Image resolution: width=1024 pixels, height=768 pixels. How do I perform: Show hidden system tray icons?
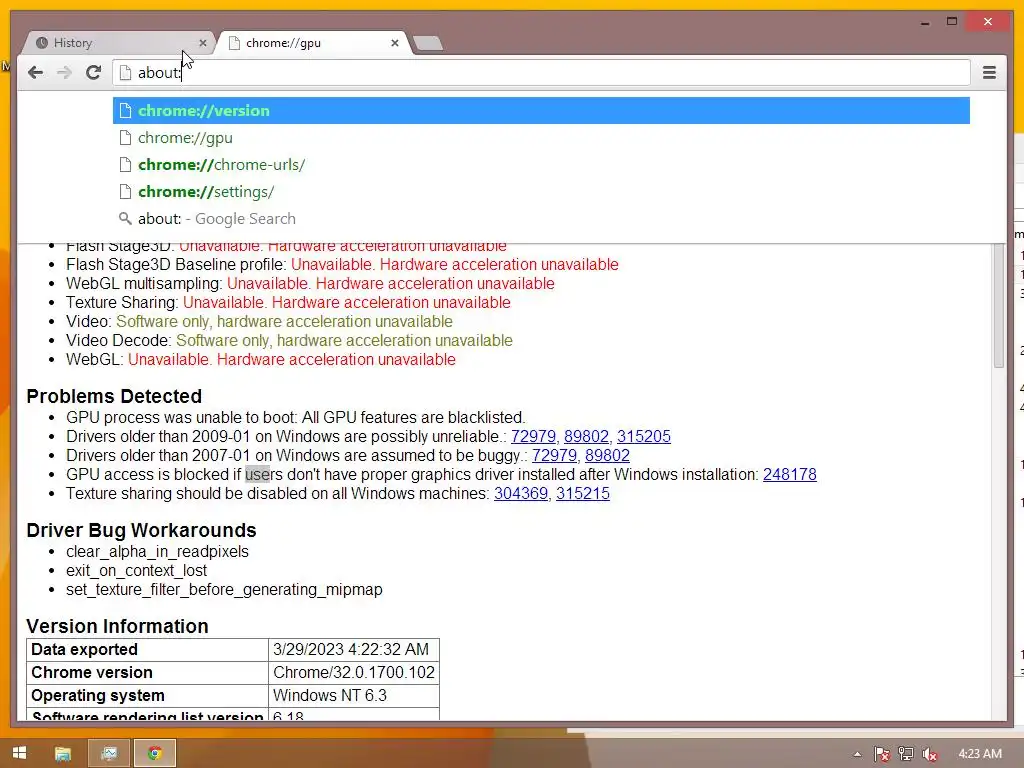[857, 754]
